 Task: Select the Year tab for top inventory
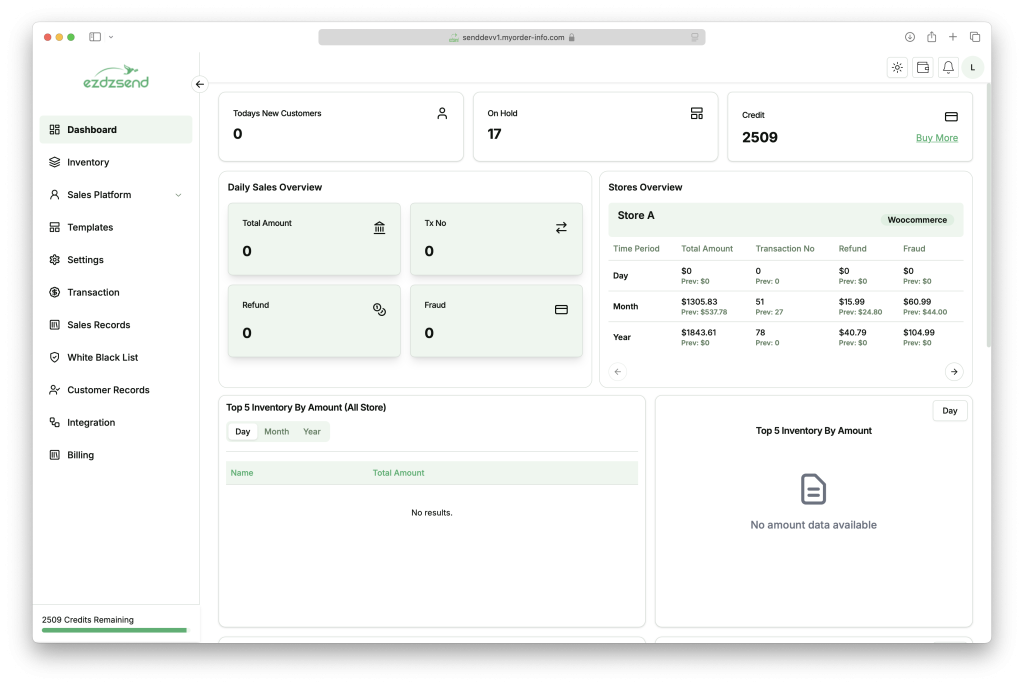(x=312, y=432)
